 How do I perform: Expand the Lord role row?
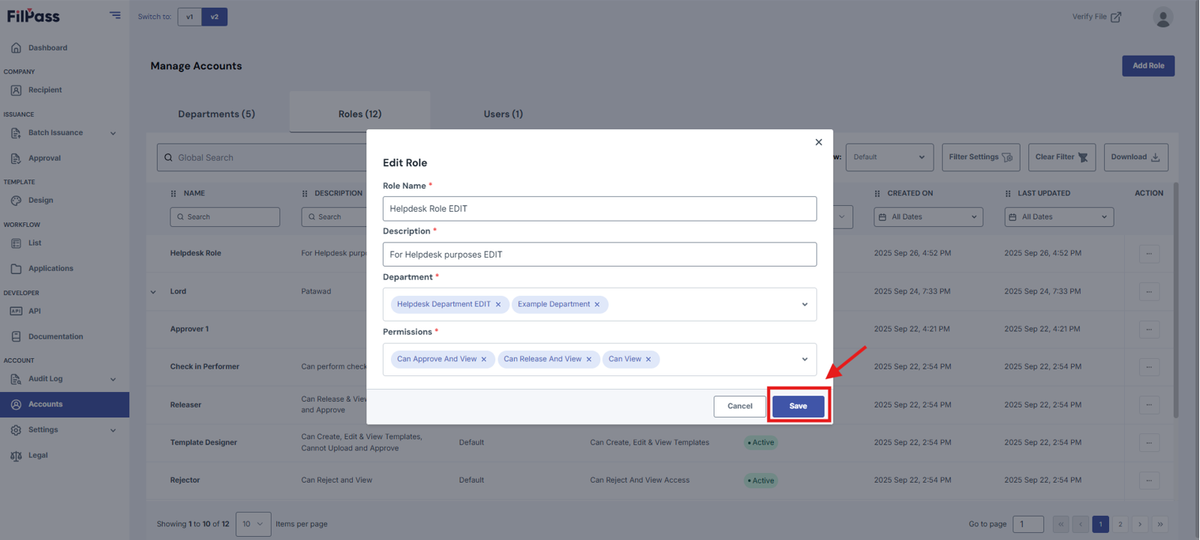coord(153,292)
